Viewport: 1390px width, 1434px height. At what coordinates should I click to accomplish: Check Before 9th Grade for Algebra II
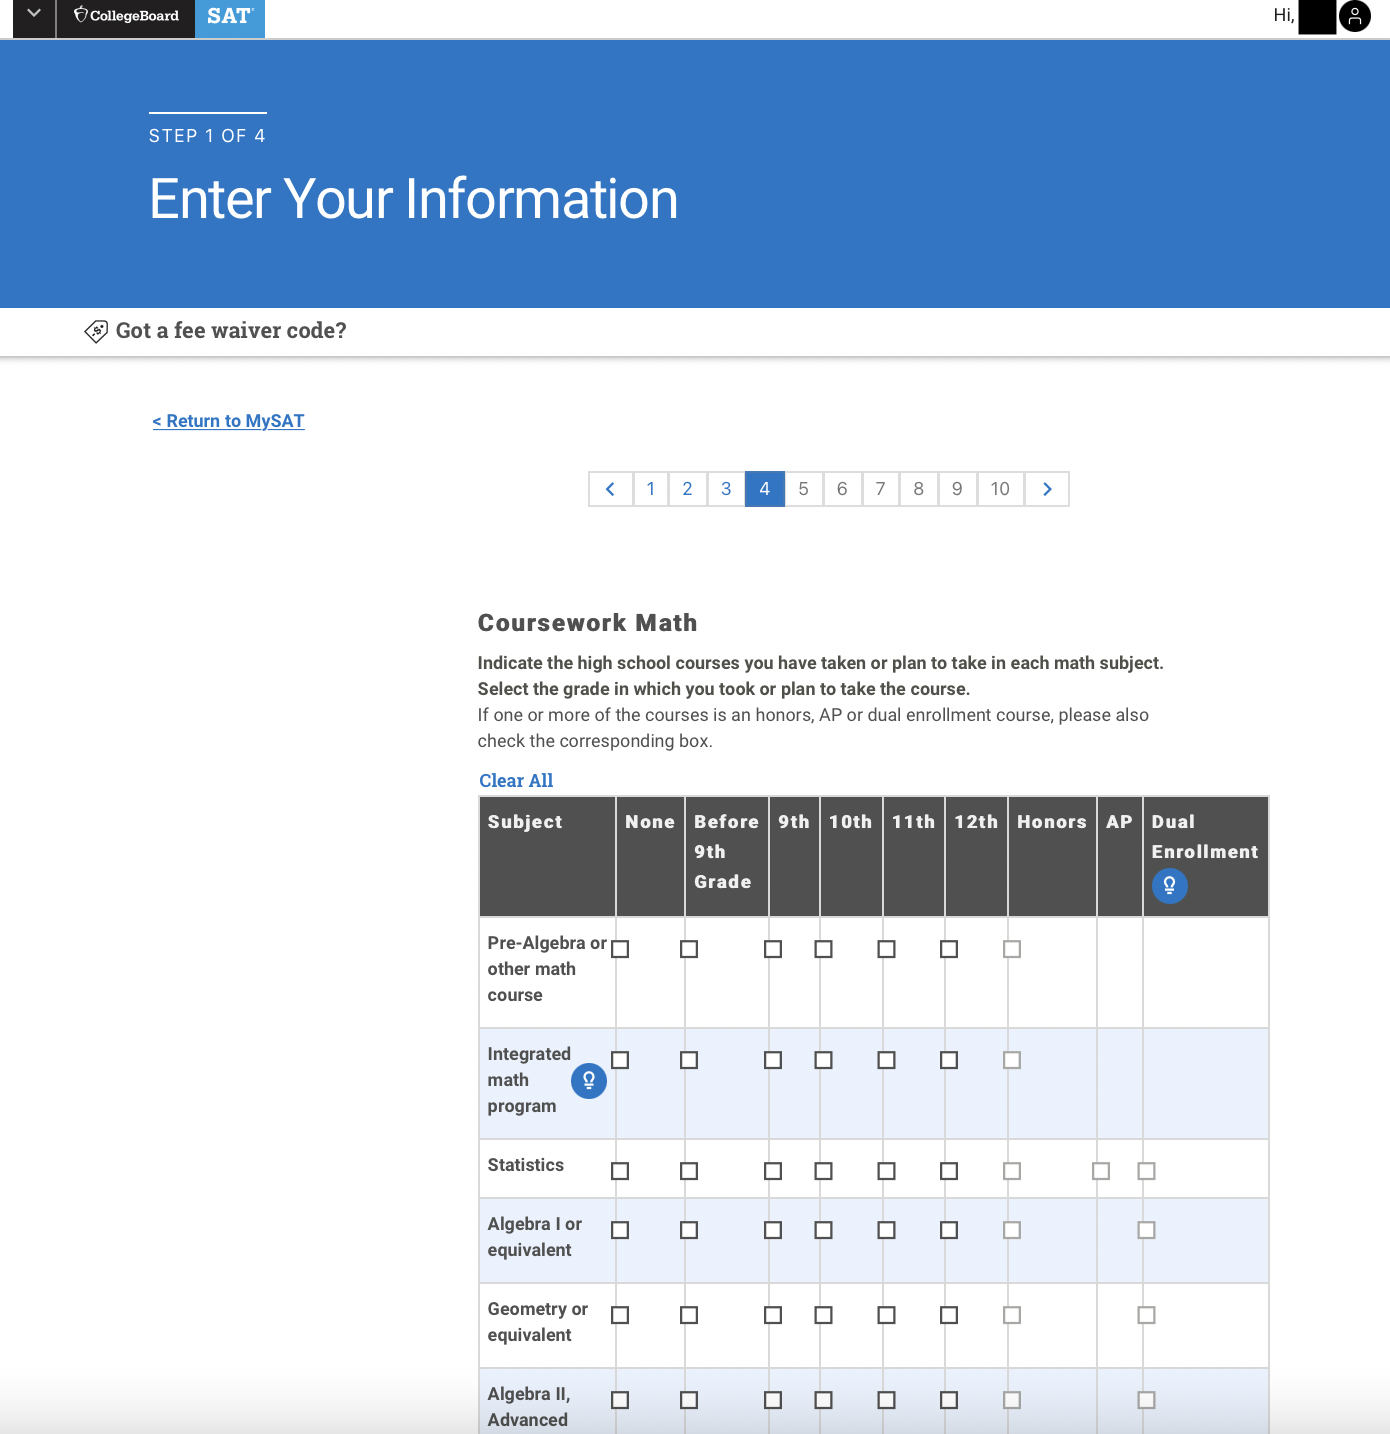(x=688, y=1400)
